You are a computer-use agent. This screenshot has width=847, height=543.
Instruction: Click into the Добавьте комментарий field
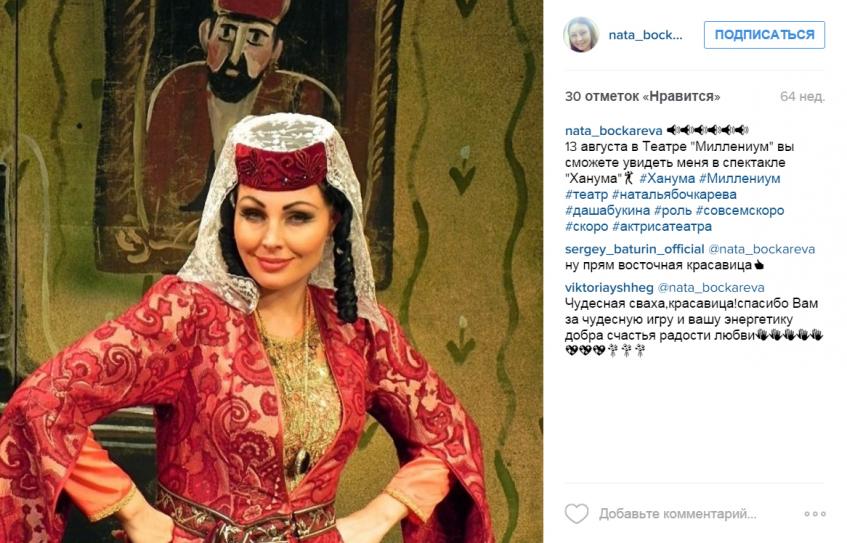click(x=677, y=514)
